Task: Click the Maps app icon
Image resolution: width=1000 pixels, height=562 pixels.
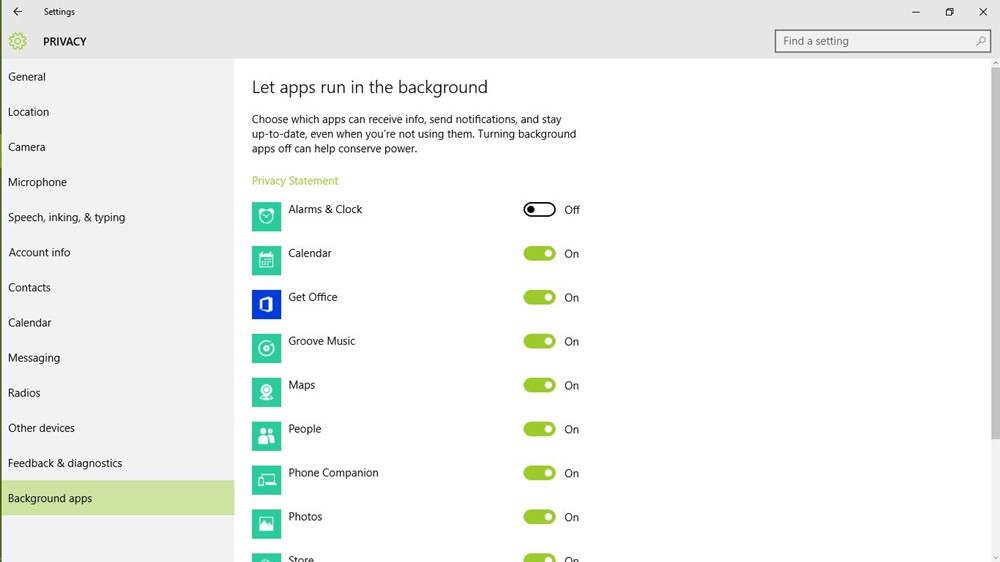Action: (266, 392)
